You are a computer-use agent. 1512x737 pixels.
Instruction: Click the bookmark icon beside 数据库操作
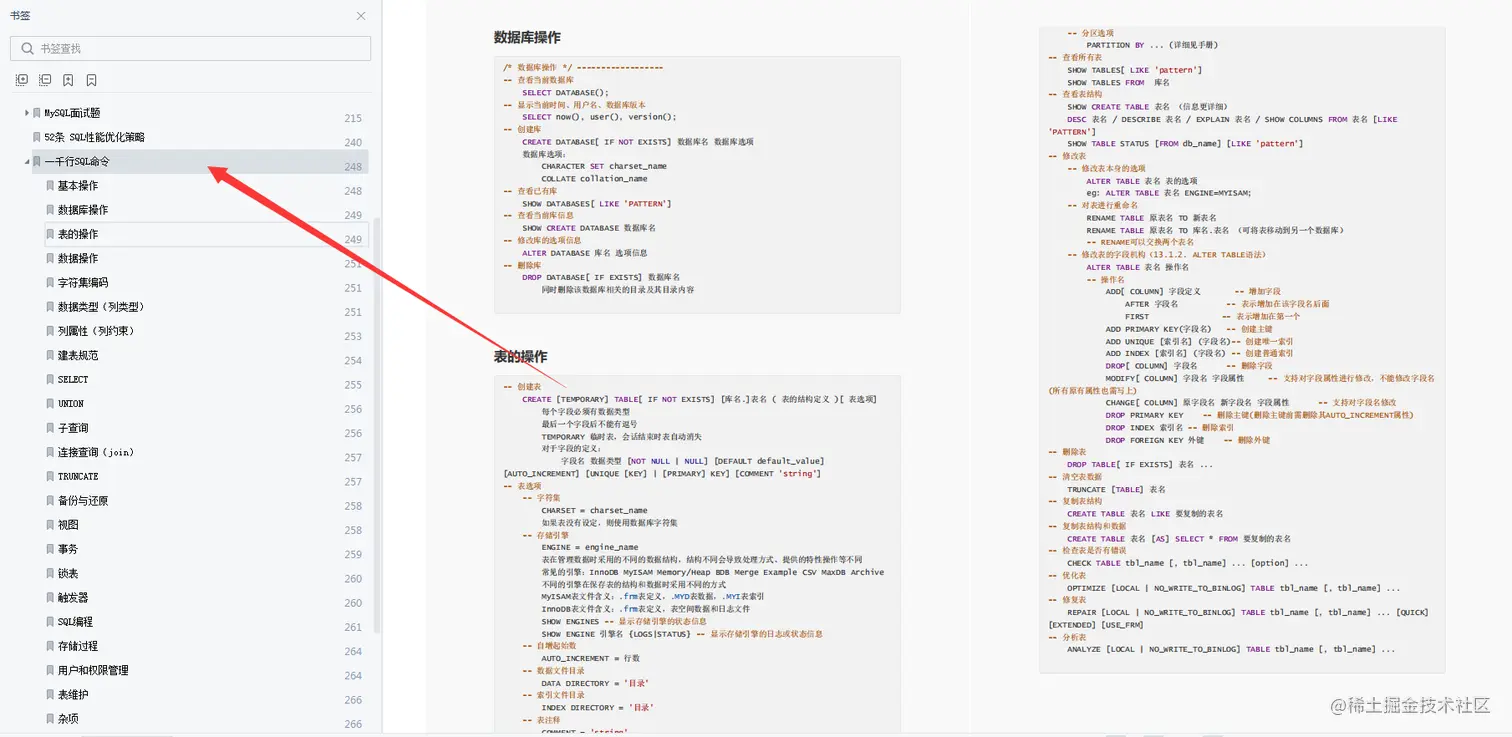coord(50,210)
